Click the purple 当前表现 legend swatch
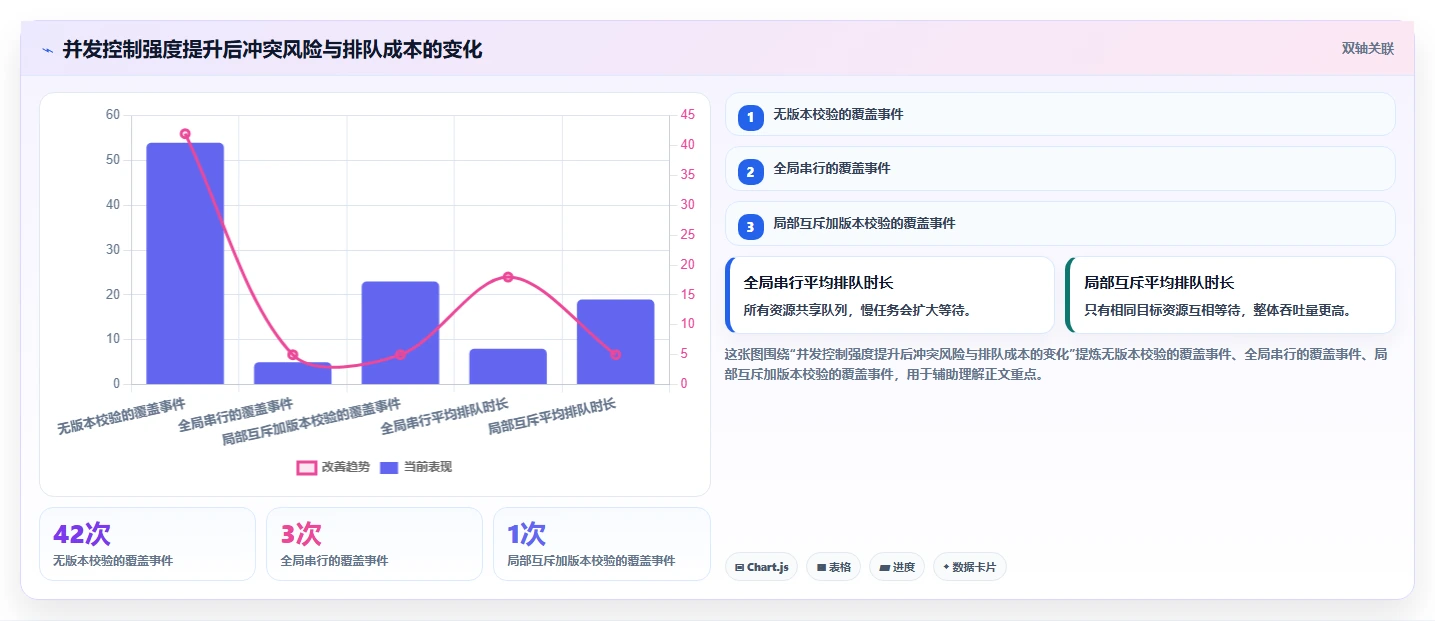The height and width of the screenshot is (621, 1435). coord(389,467)
